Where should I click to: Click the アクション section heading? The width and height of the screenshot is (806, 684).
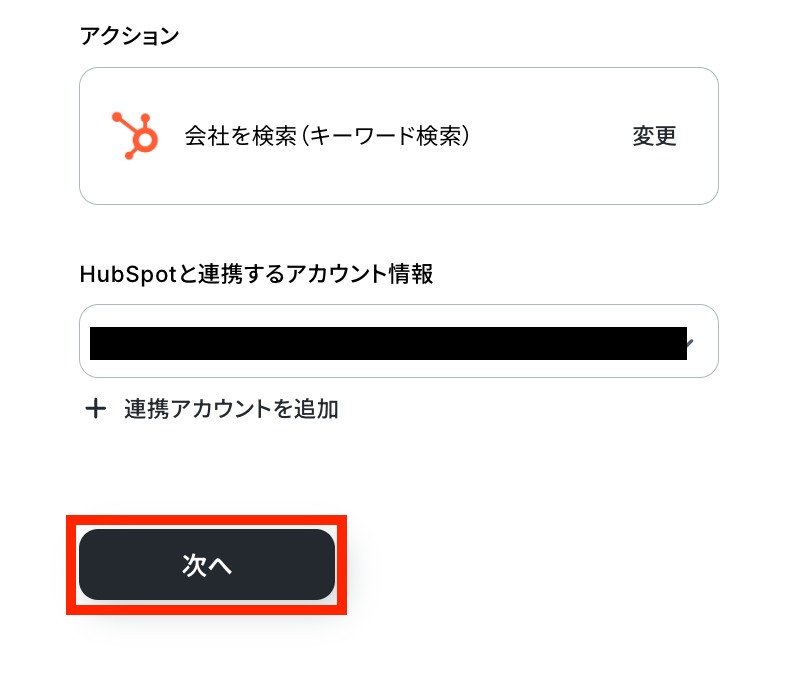coord(129,36)
